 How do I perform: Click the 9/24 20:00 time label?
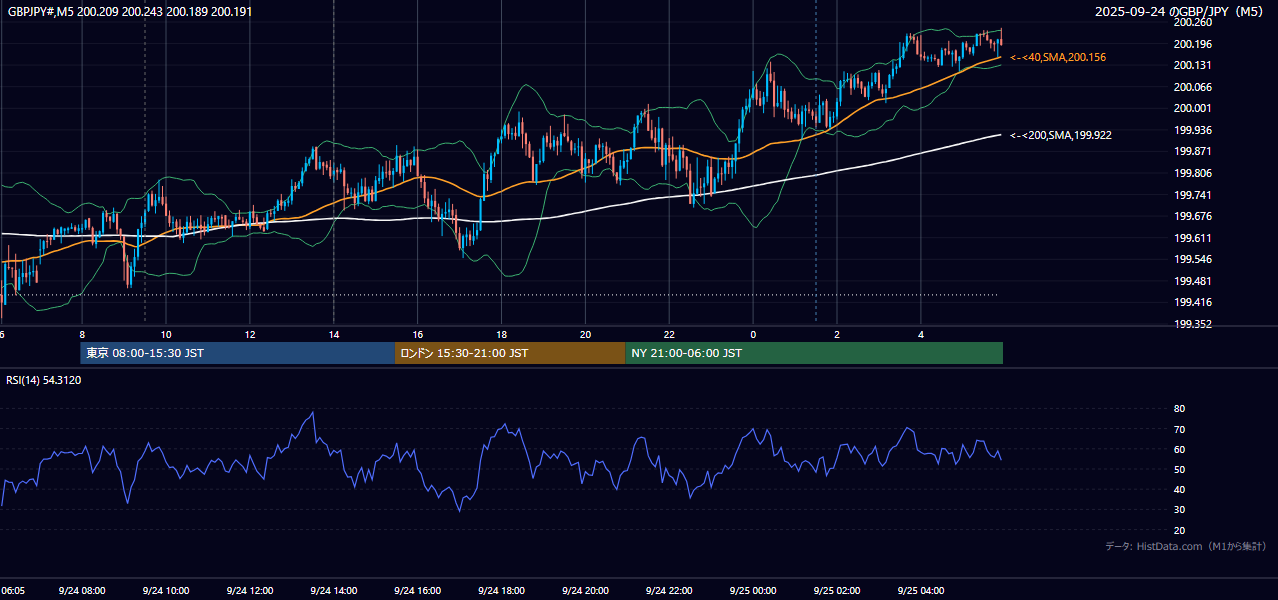[584, 590]
